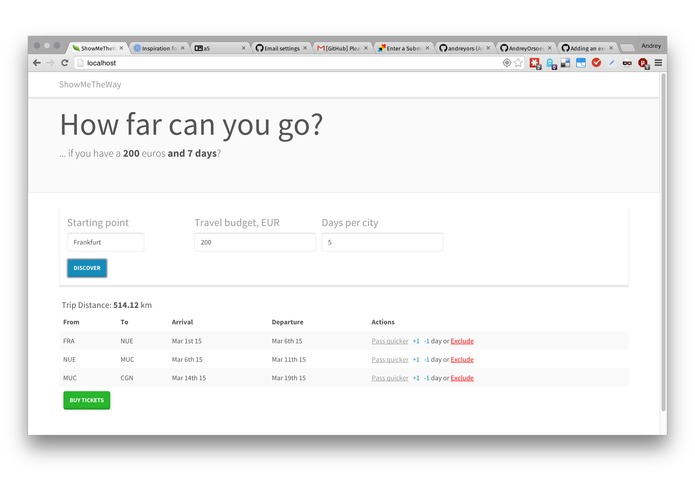Close the Email settings tab

[x=305, y=48]
